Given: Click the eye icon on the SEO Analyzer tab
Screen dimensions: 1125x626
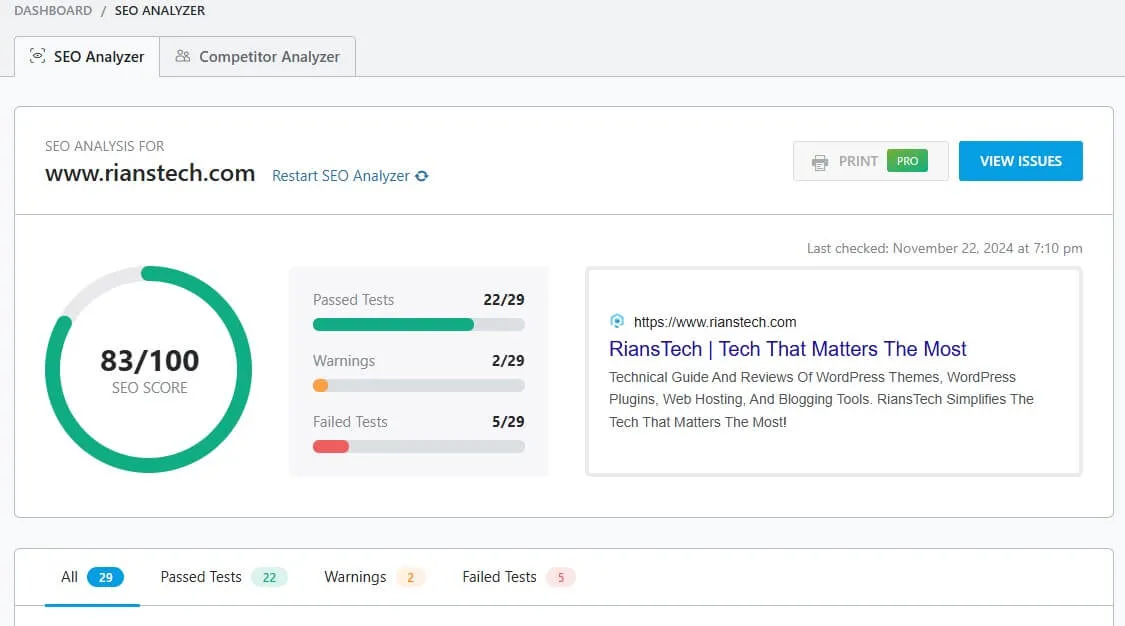Looking at the screenshot, I should click(38, 57).
